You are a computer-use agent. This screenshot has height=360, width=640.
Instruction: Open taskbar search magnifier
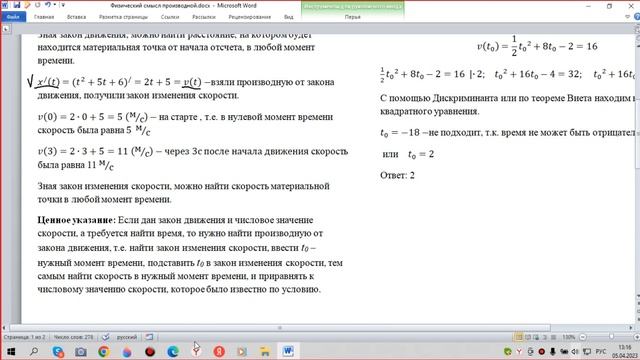(x=34, y=351)
